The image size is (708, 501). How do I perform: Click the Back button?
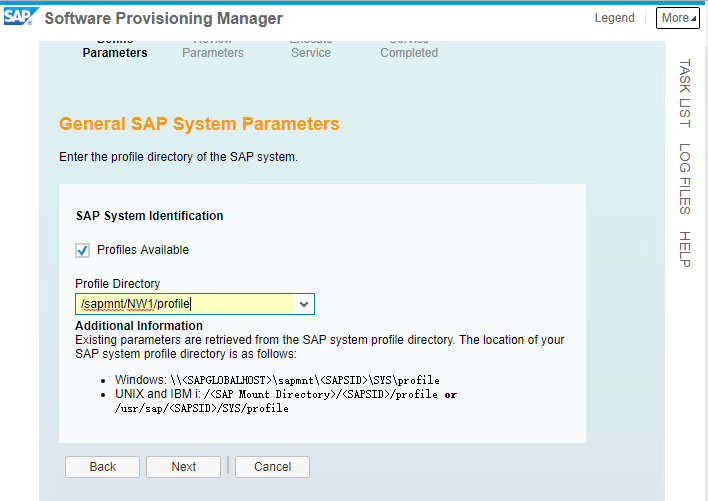[102, 467]
